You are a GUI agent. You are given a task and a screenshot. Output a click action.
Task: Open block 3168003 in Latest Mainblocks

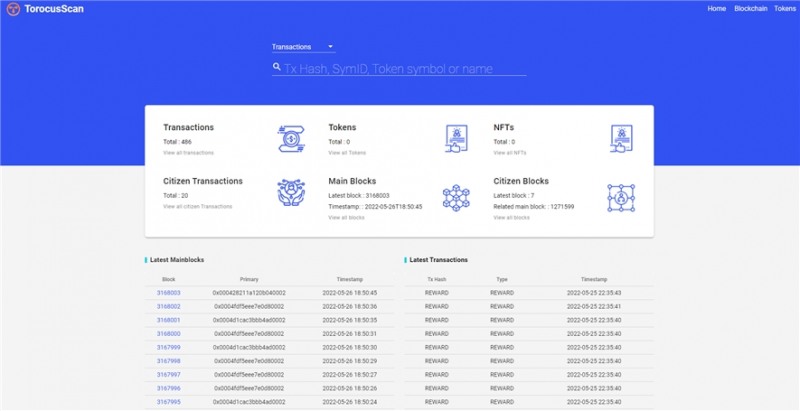168,292
